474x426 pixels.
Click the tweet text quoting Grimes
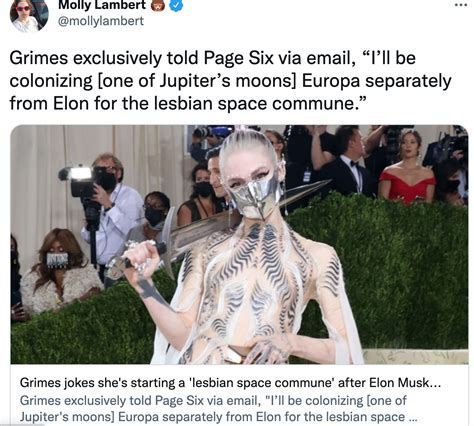pyautogui.click(x=230, y=81)
